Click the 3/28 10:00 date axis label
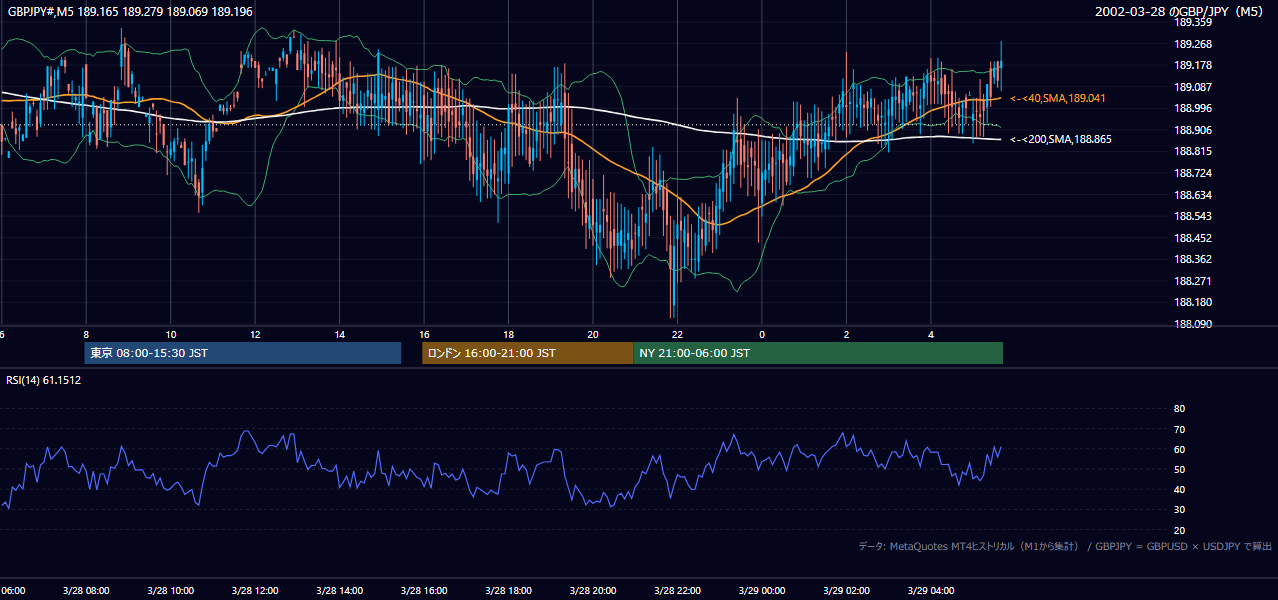This screenshot has height=600, width=1278. (170, 590)
